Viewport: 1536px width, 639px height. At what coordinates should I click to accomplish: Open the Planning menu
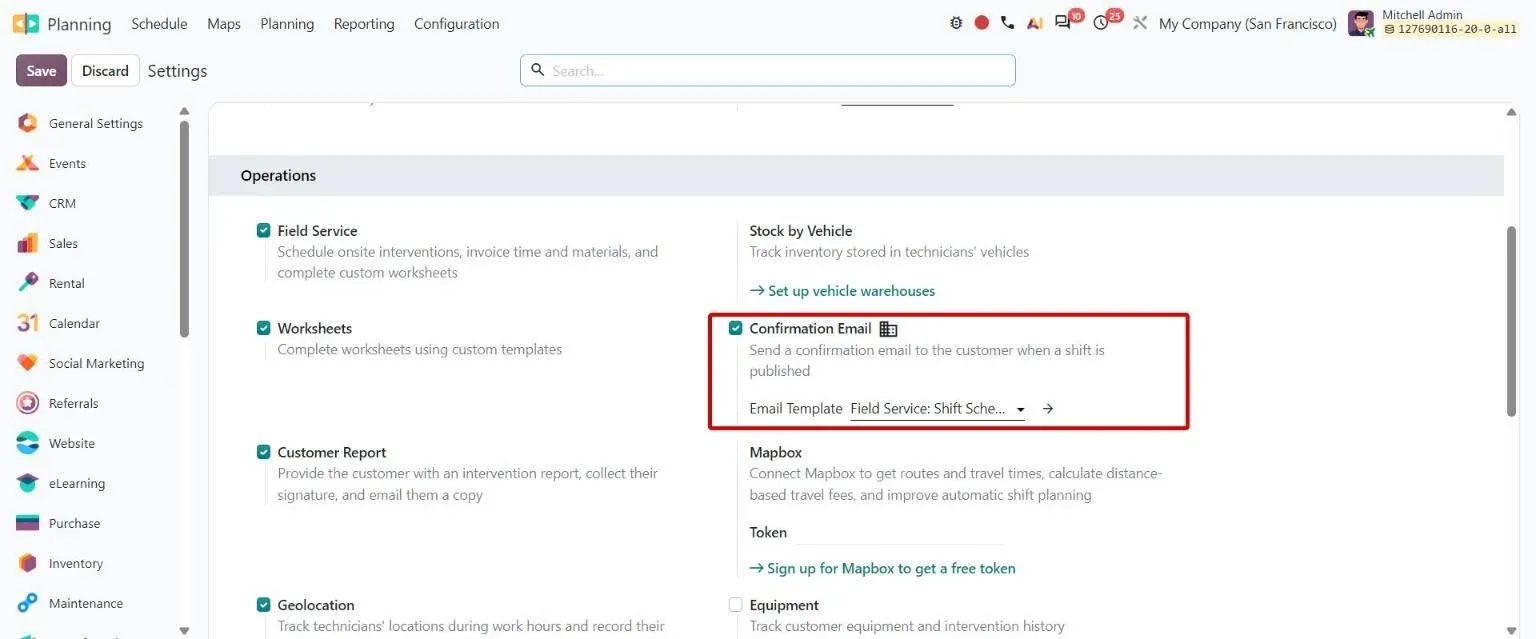(x=287, y=23)
